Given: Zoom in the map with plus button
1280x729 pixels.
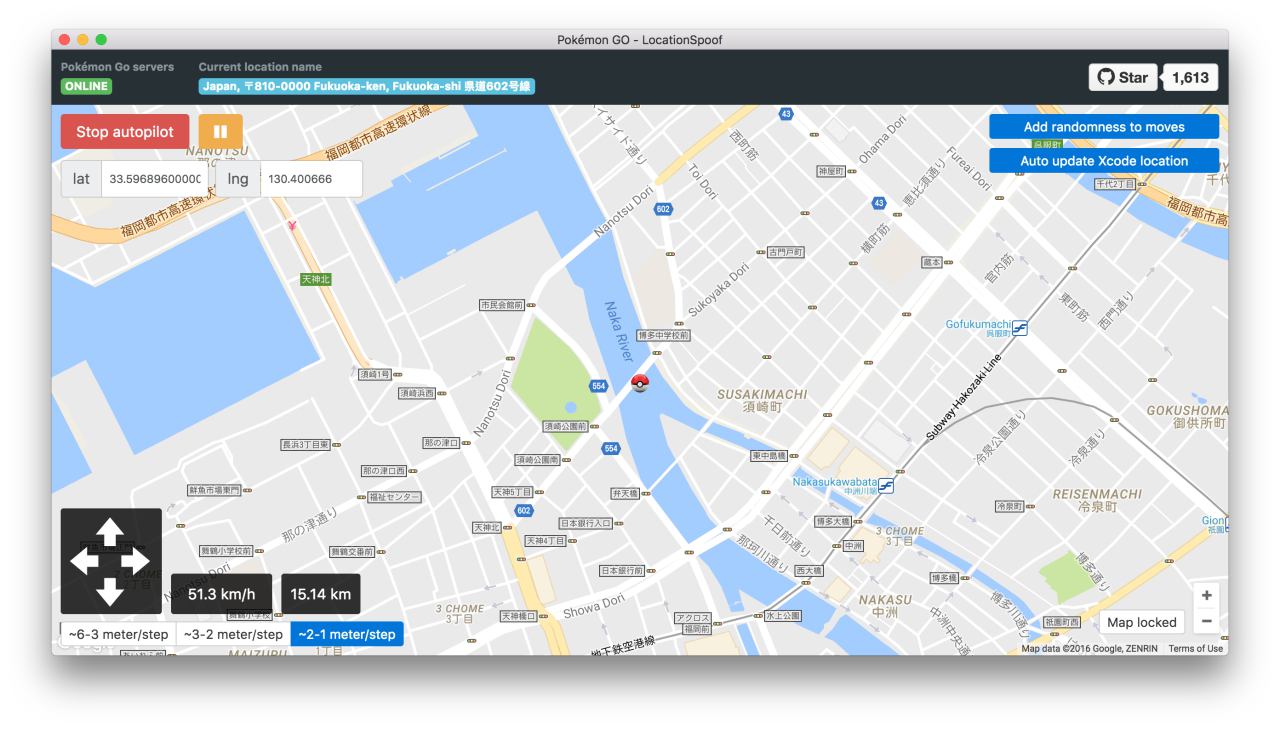Looking at the screenshot, I should coord(1207,595).
